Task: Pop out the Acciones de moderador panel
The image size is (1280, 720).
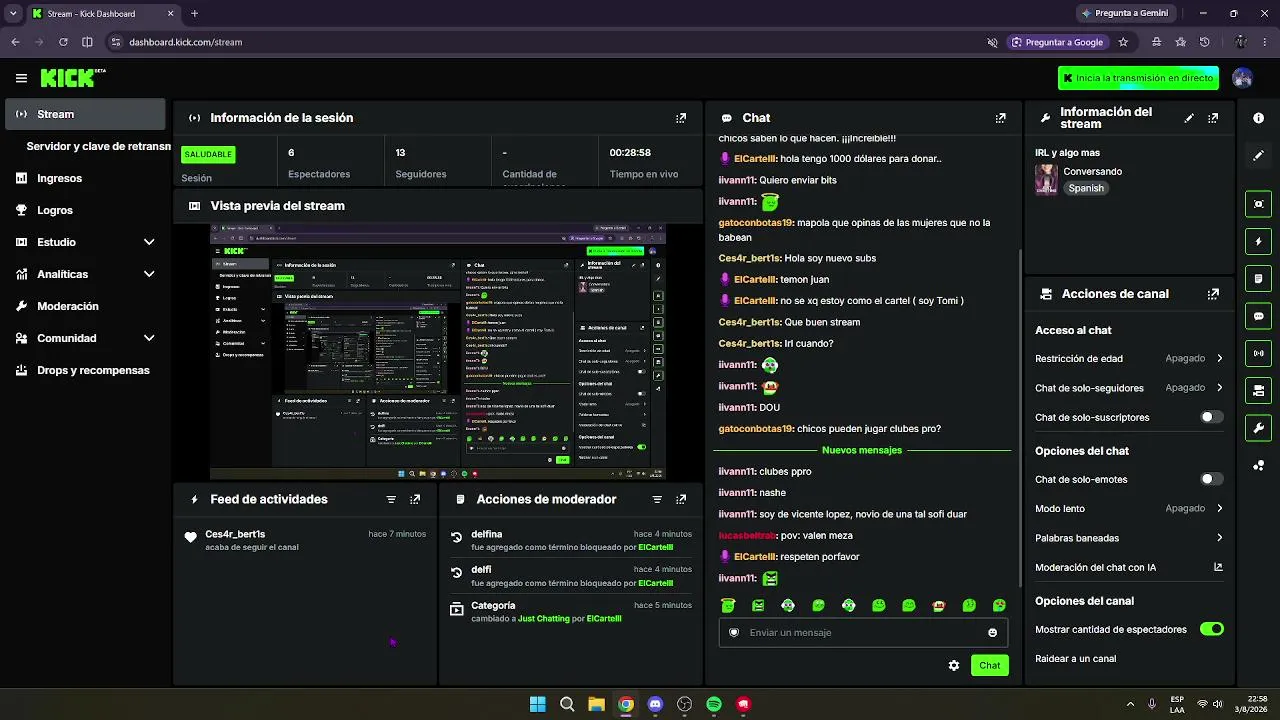Action: (x=681, y=499)
